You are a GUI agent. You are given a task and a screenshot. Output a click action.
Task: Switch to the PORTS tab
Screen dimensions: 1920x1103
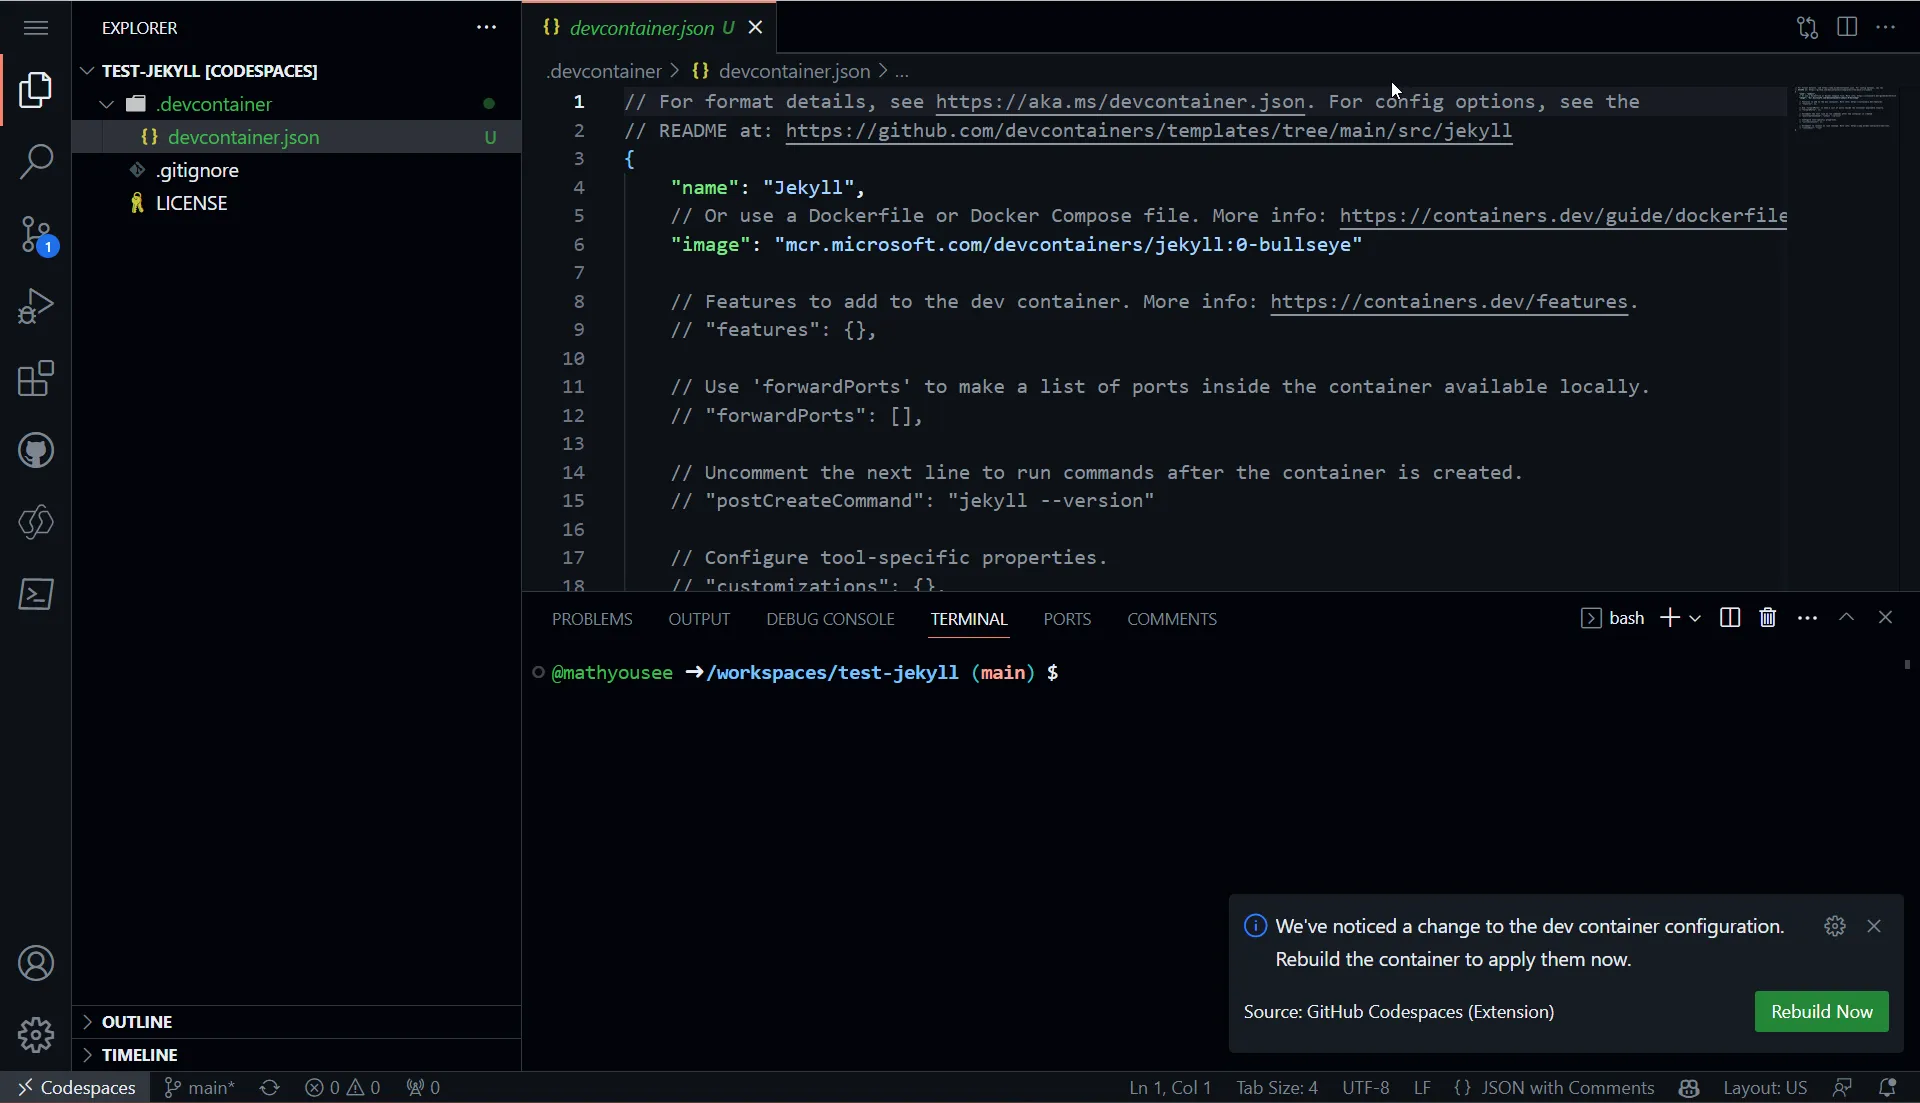tap(1068, 619)
